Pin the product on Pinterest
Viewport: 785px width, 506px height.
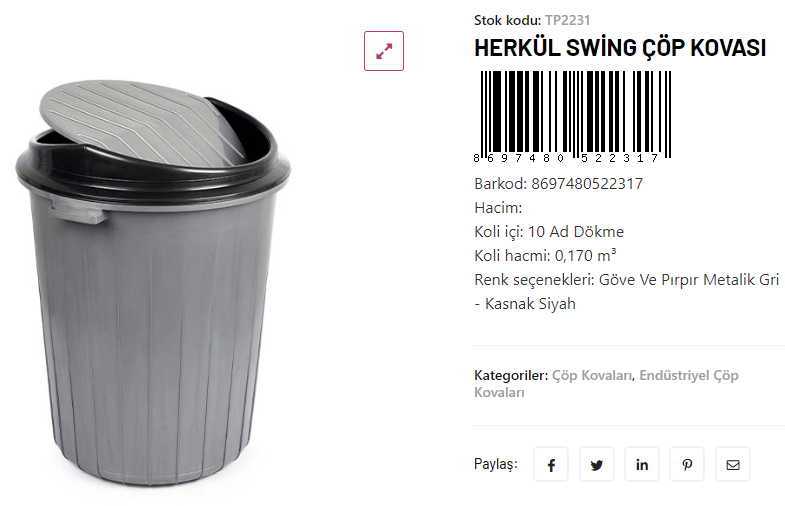[687, 464]
